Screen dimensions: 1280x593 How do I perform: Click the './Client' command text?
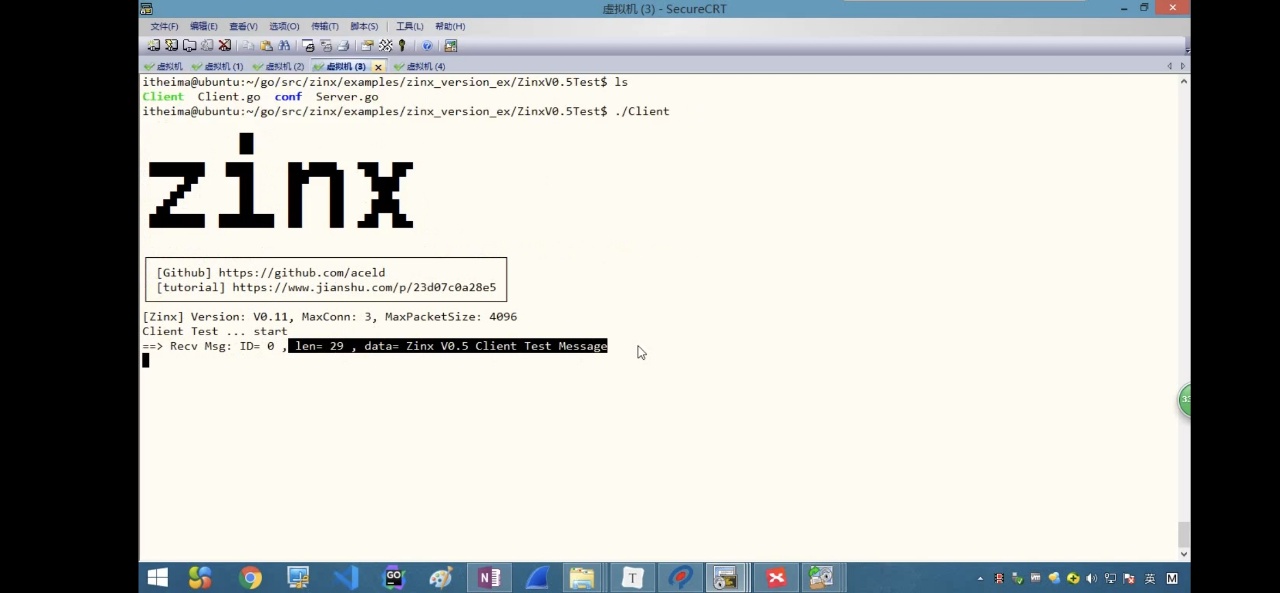click(x=642, y=111)
